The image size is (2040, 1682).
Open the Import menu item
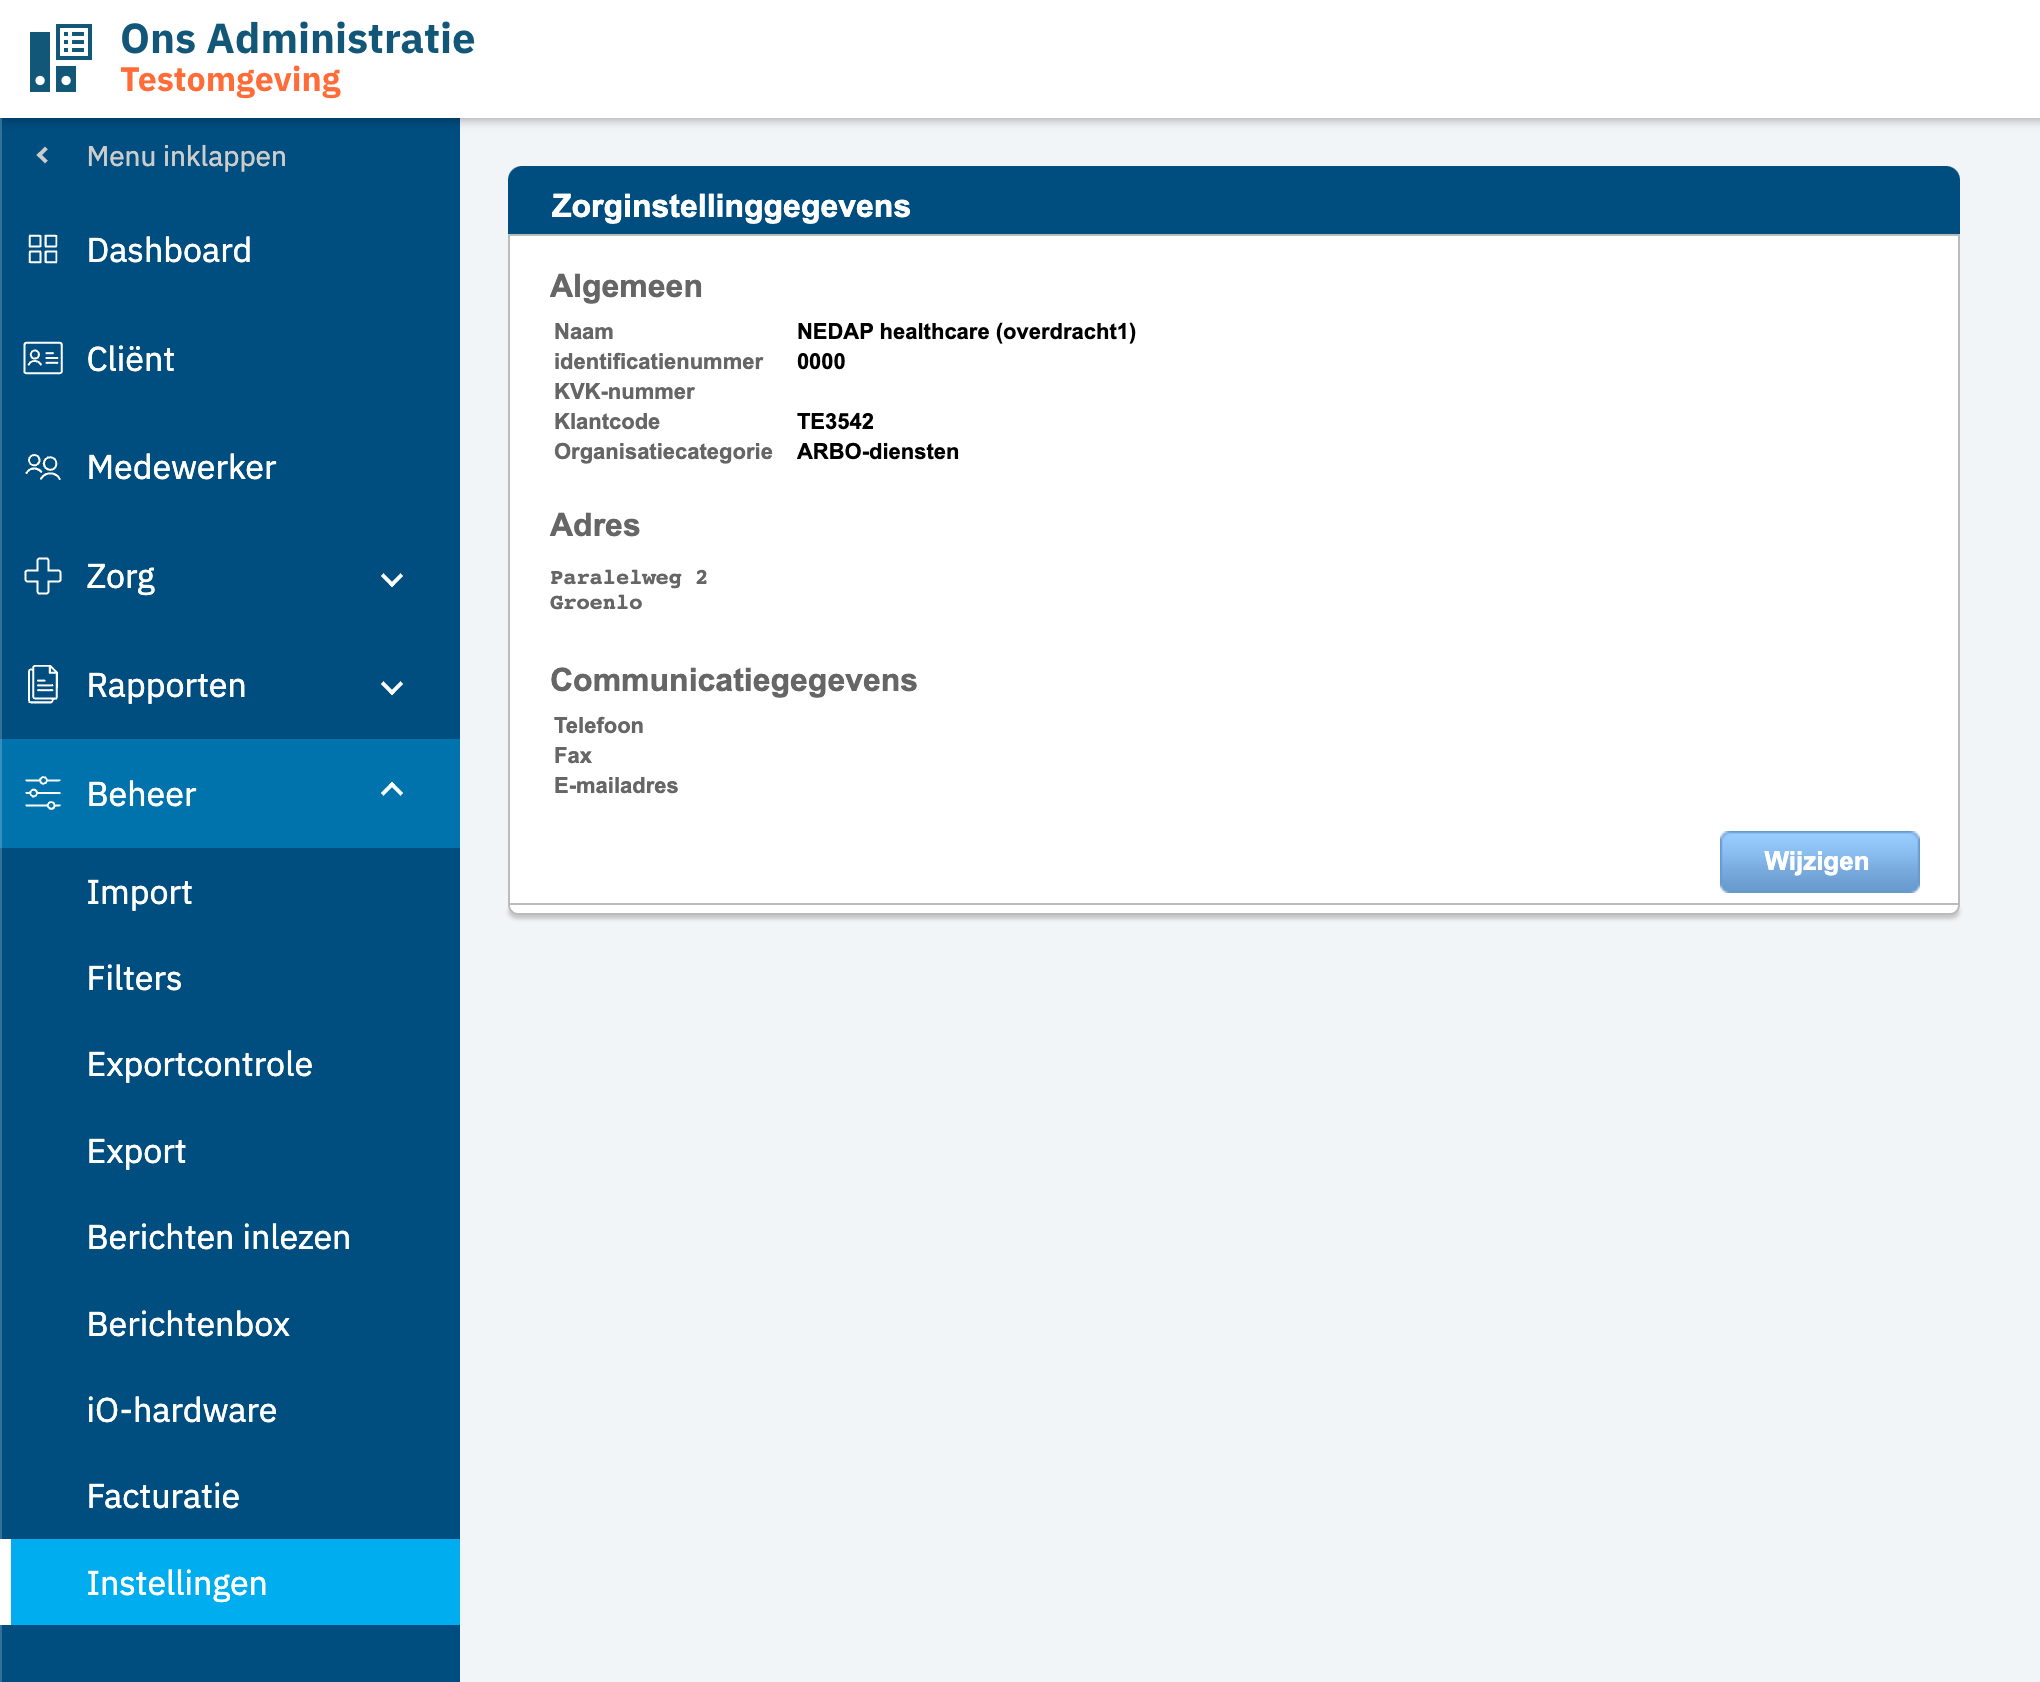pyautogui.click(x=139, y=892)
